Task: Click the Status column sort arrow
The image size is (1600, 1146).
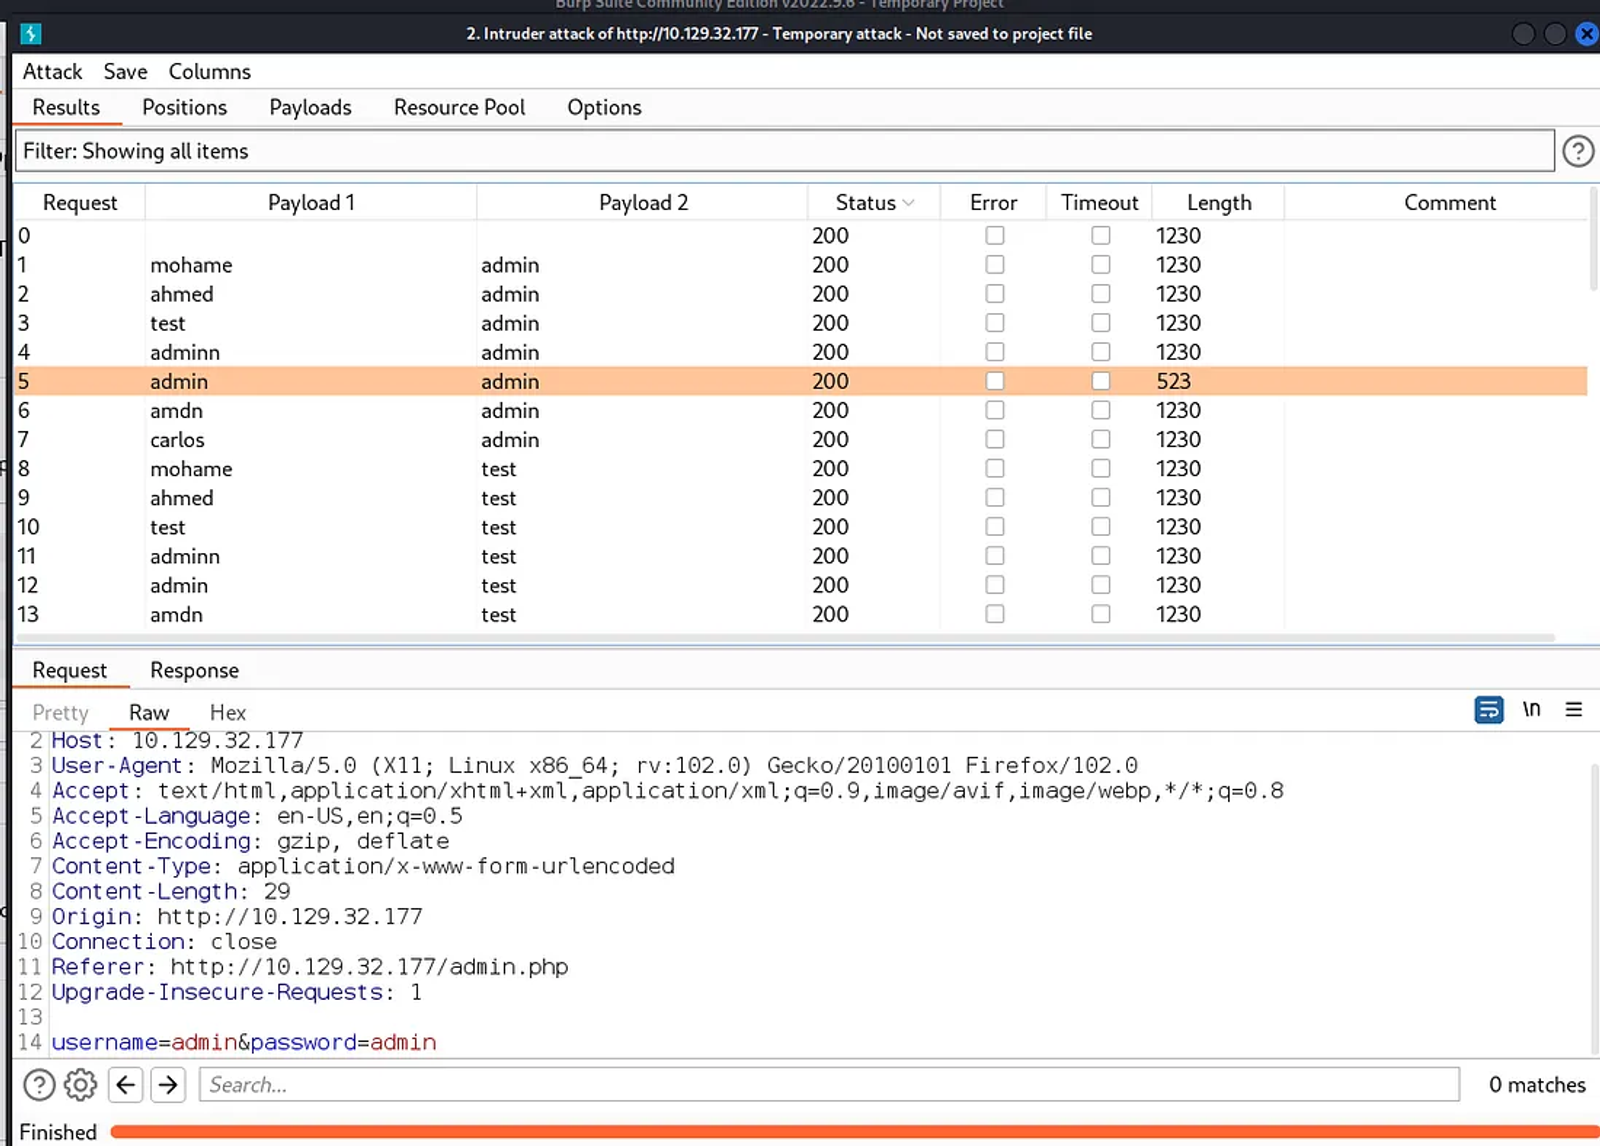Action: 908,203
